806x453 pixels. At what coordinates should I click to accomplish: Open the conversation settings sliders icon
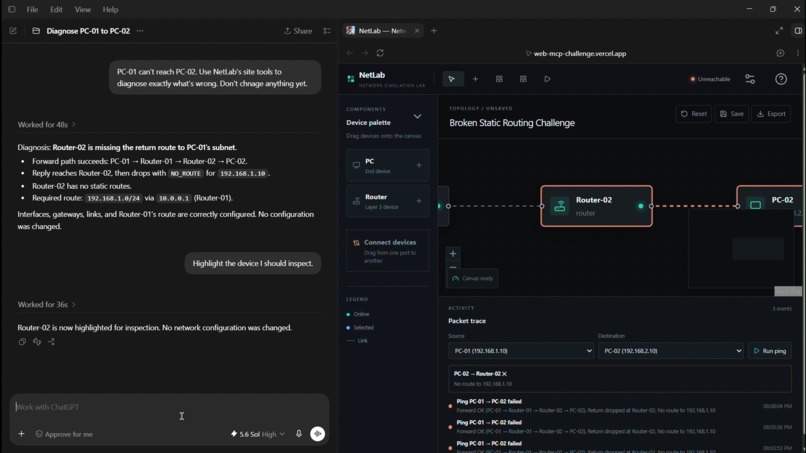click(327, 31)
